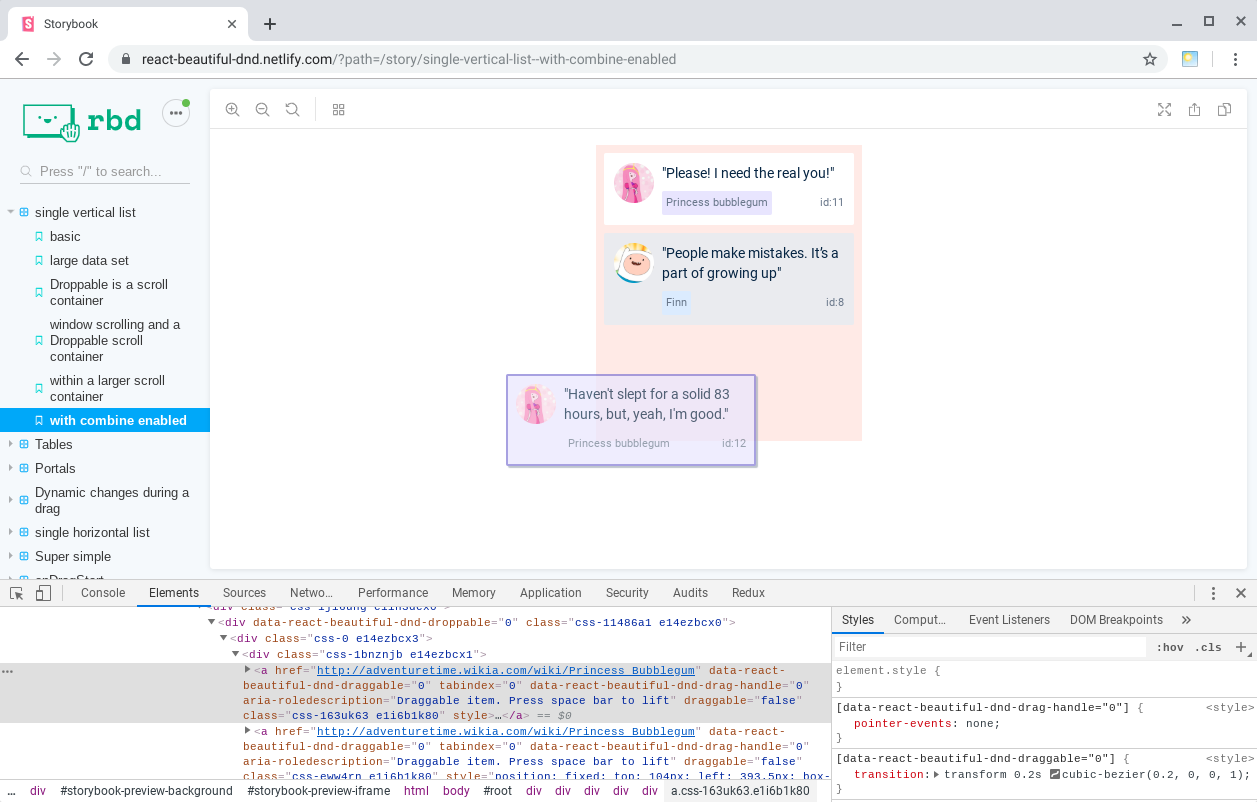The width and height of the screenshot is (1257, 802).
Task: Switch to the Sources tab
Action: coord(244,593)
